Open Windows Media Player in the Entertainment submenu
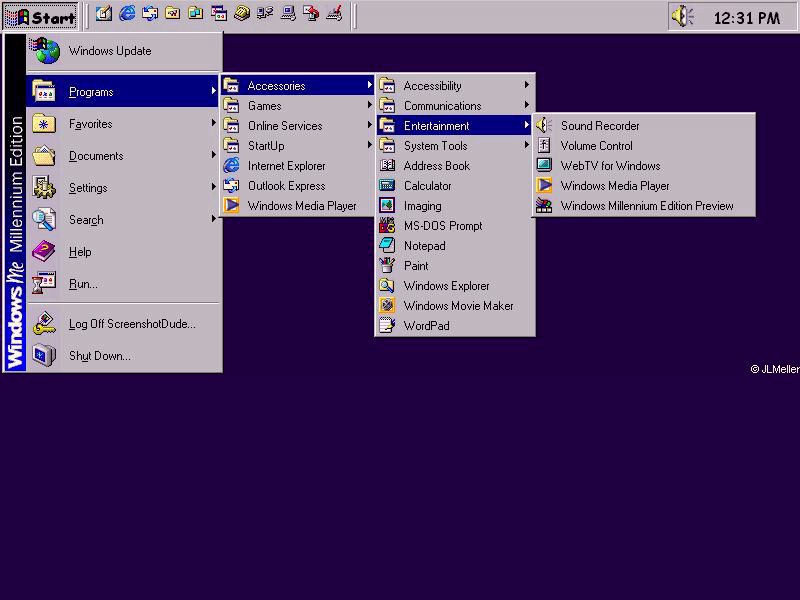Screen dimensions: 800x600 click(x=643, y=185)
